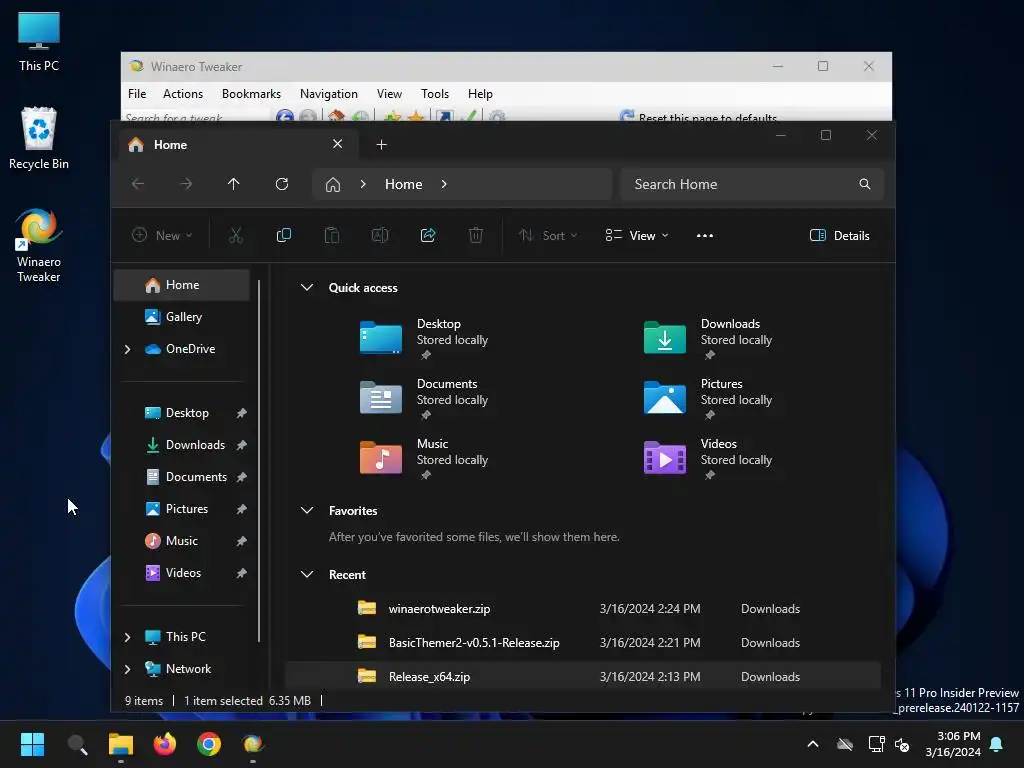Open Google Chrome from the taskbar
This screenshot has height=768, width=1024.
(209, 744)
